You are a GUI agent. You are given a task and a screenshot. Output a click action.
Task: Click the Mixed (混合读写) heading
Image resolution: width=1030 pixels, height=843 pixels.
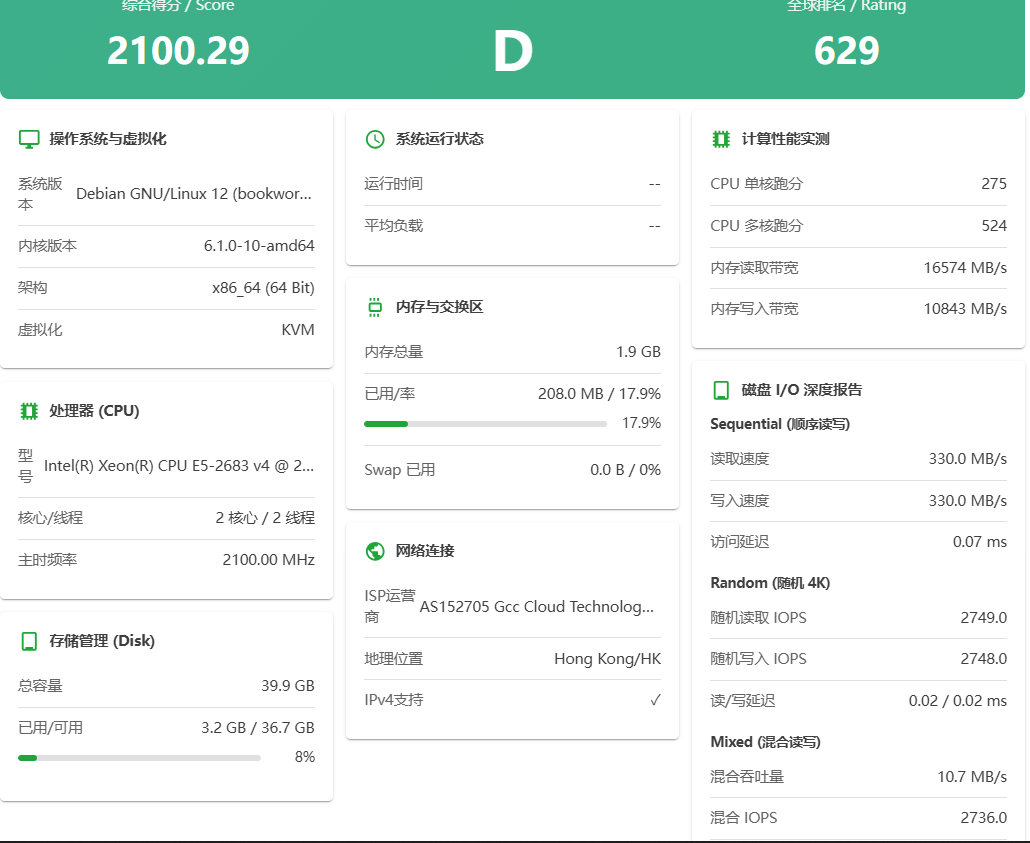[765, 742]
